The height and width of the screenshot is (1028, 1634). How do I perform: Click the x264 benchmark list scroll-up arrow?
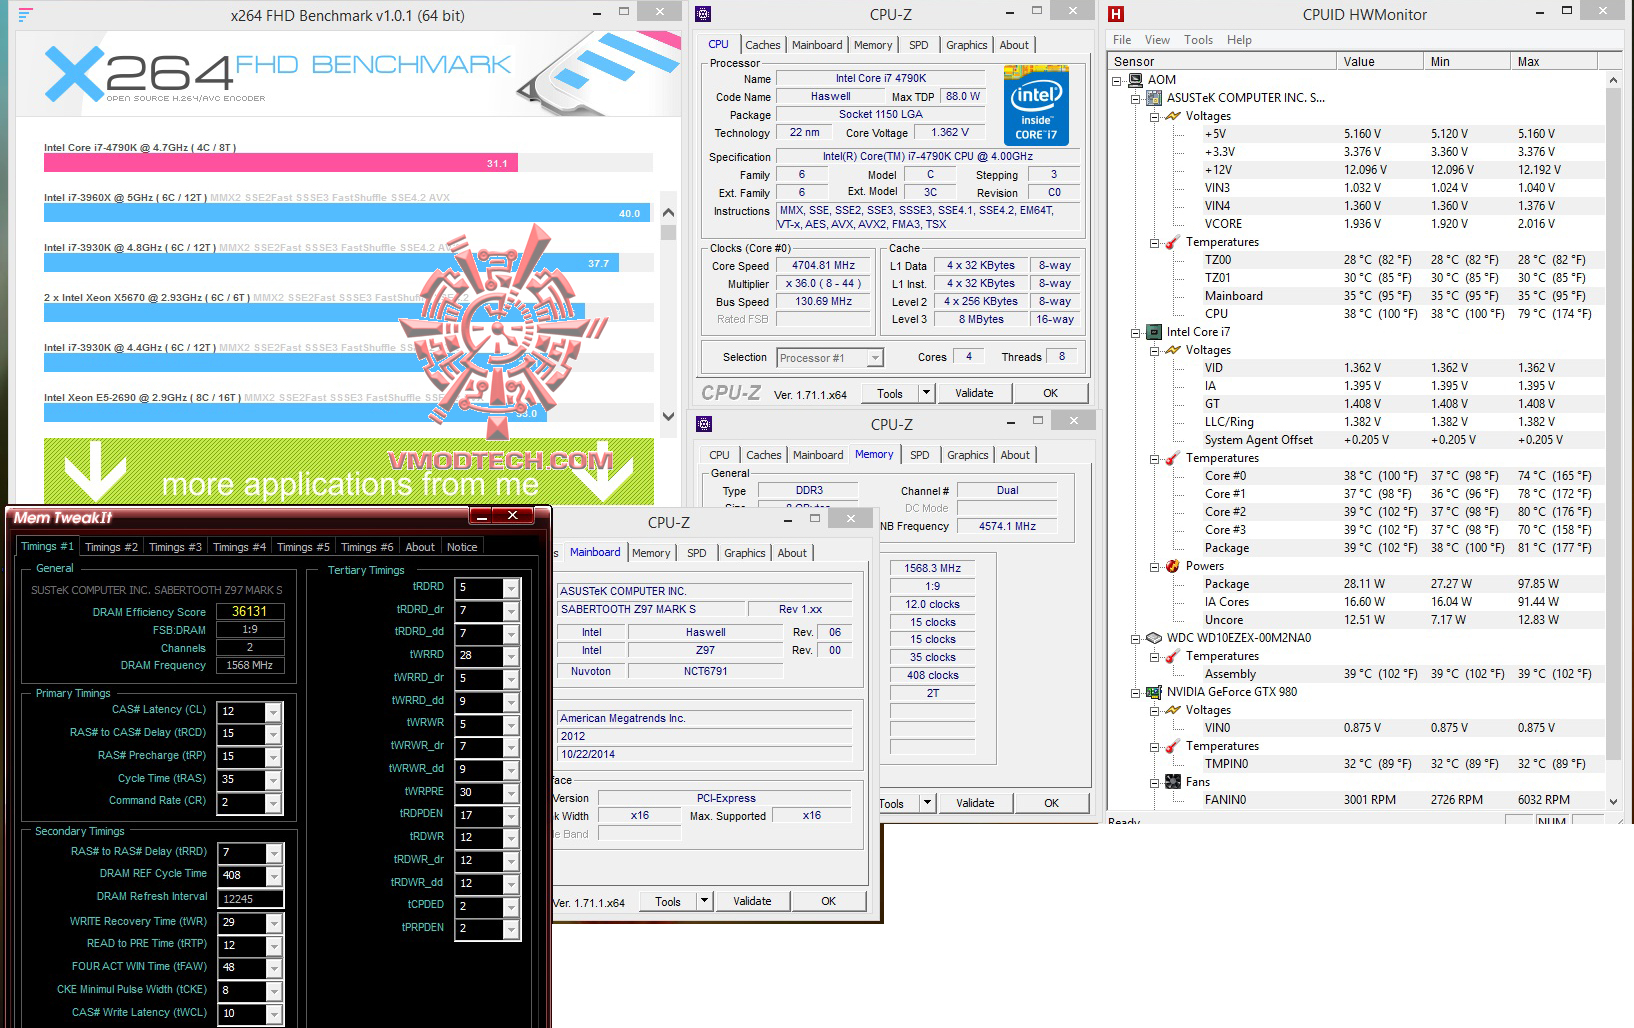point(669,212)
